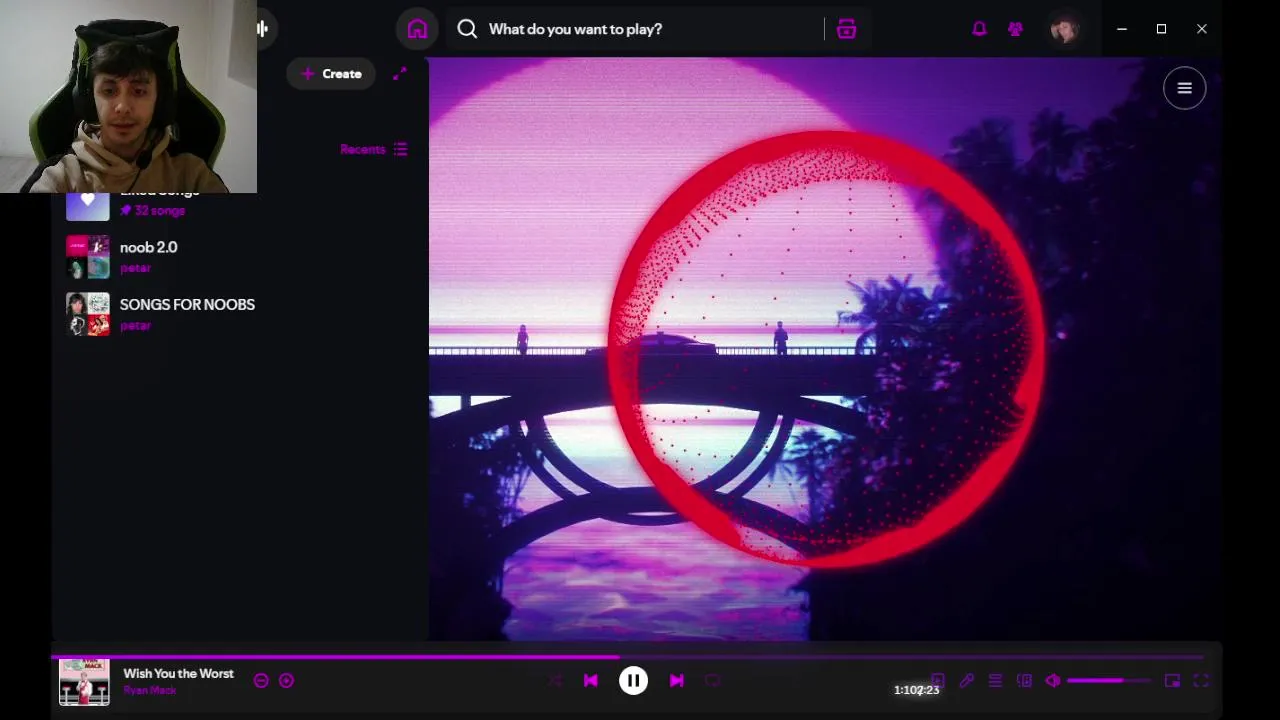This screenshot has height=720, width=1280.
Task: Open the user profile avatar
Action: 1065,29
